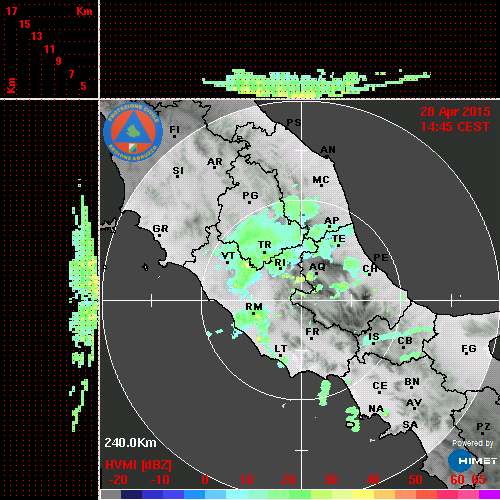Pick the yellow 40 dBZ color swatch
Image resolution: width=500 pixels, height=500 pixels.
(x=363, y=494)
